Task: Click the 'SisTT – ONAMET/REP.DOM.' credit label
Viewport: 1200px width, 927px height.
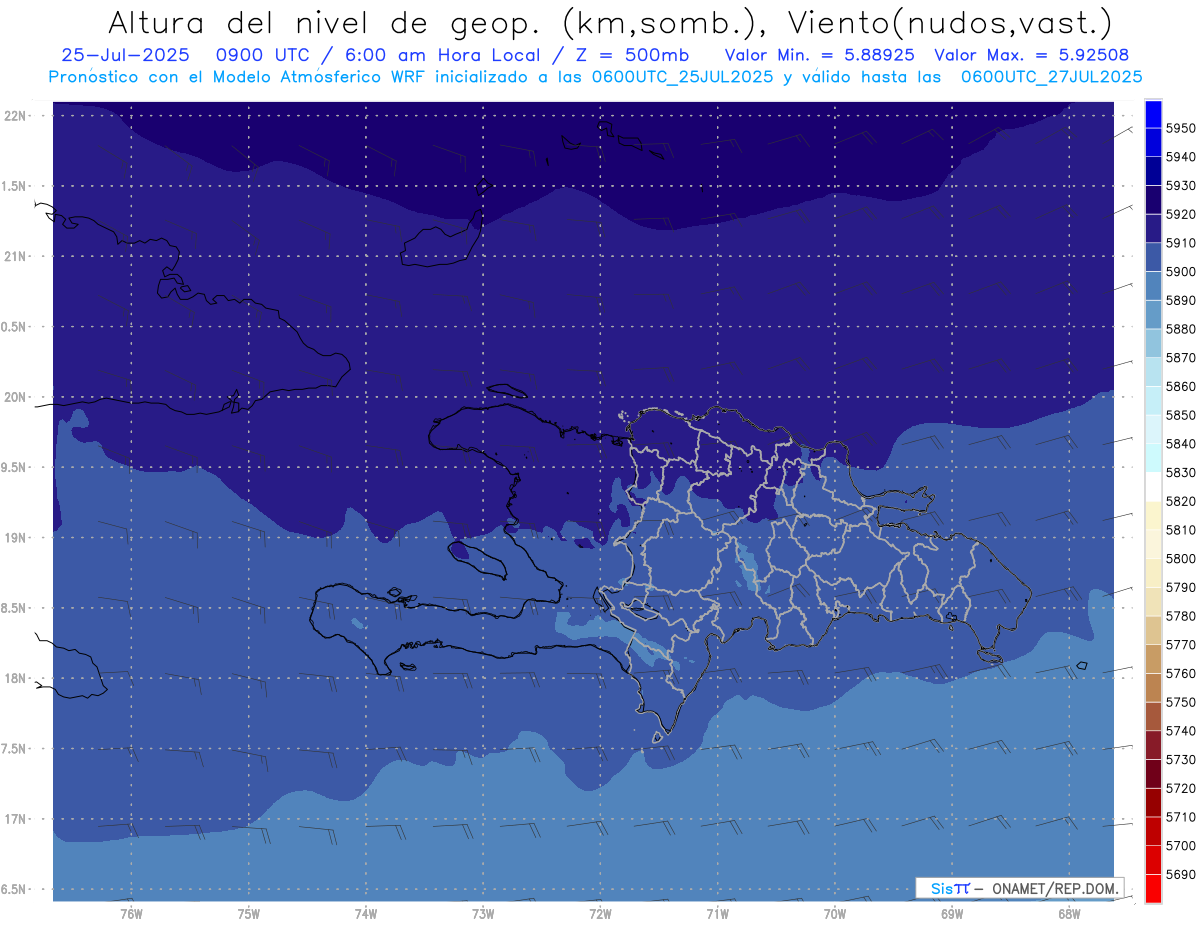Action: pyautogui.click(x=1020, y=888)
